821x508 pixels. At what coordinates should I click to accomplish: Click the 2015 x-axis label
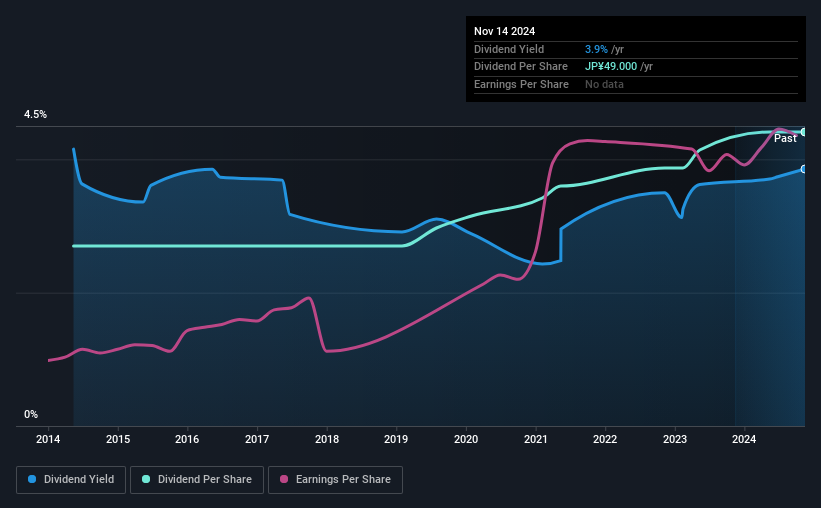118,439
